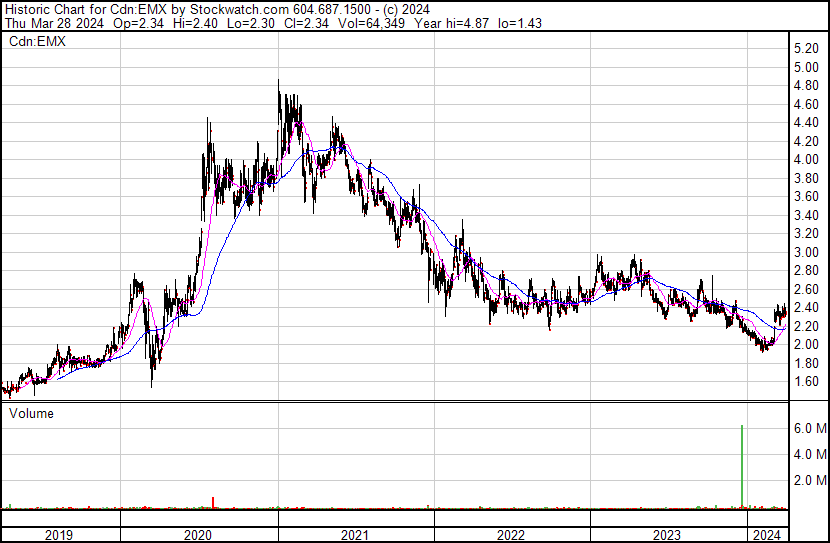Click the 1.60 price axis label
The height and width of the screenshot is (543, 830).
tap(806, 382)
